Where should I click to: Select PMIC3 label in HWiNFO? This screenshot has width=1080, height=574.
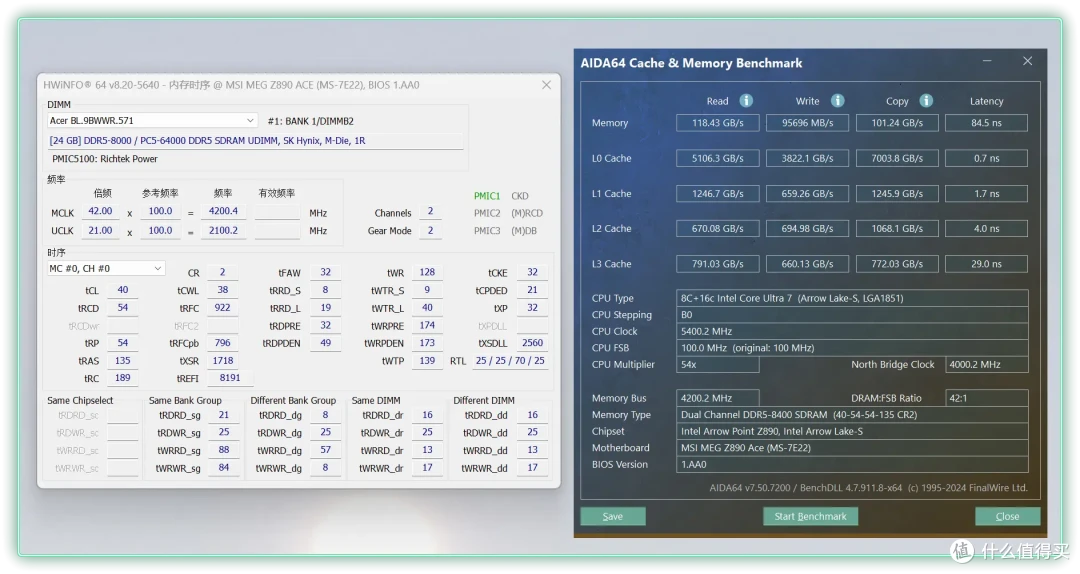pos(487,231)
